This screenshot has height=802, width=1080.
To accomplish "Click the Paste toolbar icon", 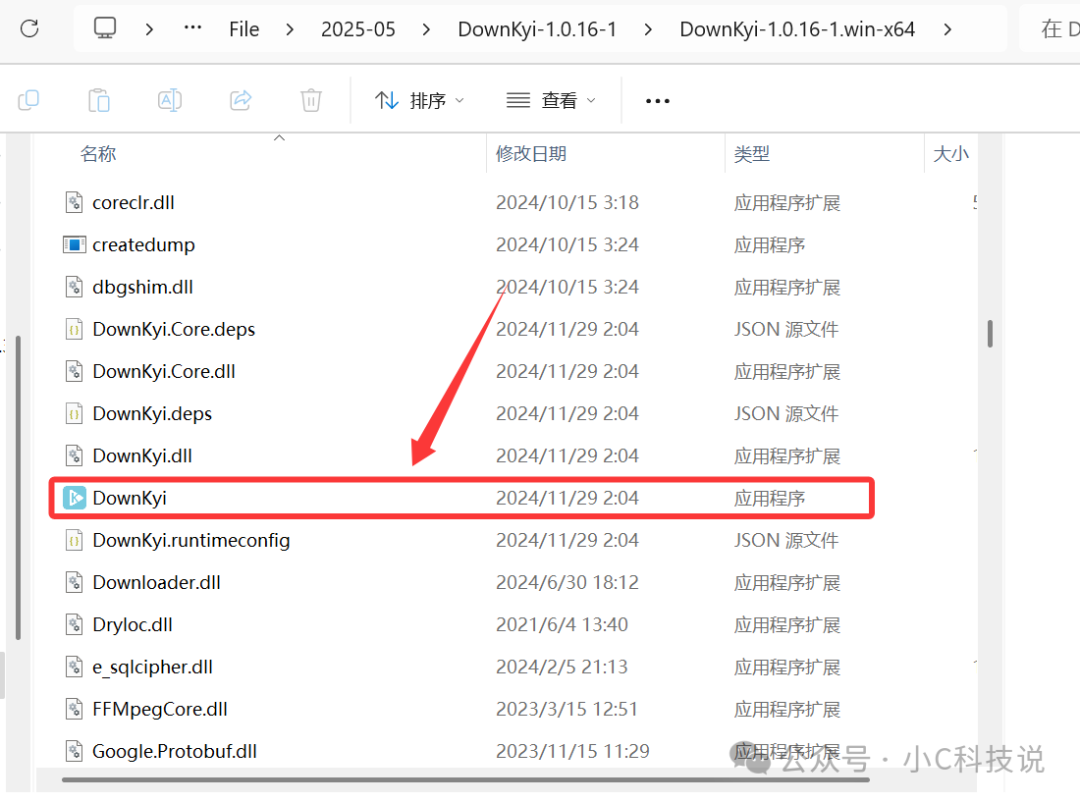I will 99,101.
